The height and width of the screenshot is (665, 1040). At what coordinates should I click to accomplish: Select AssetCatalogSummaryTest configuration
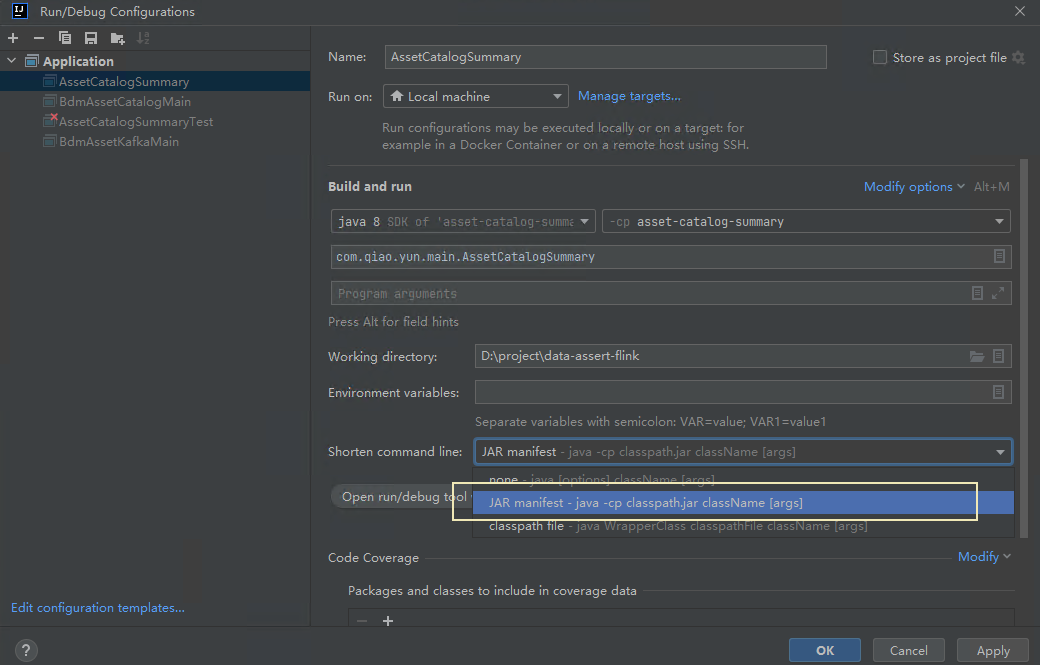(127, 121)
